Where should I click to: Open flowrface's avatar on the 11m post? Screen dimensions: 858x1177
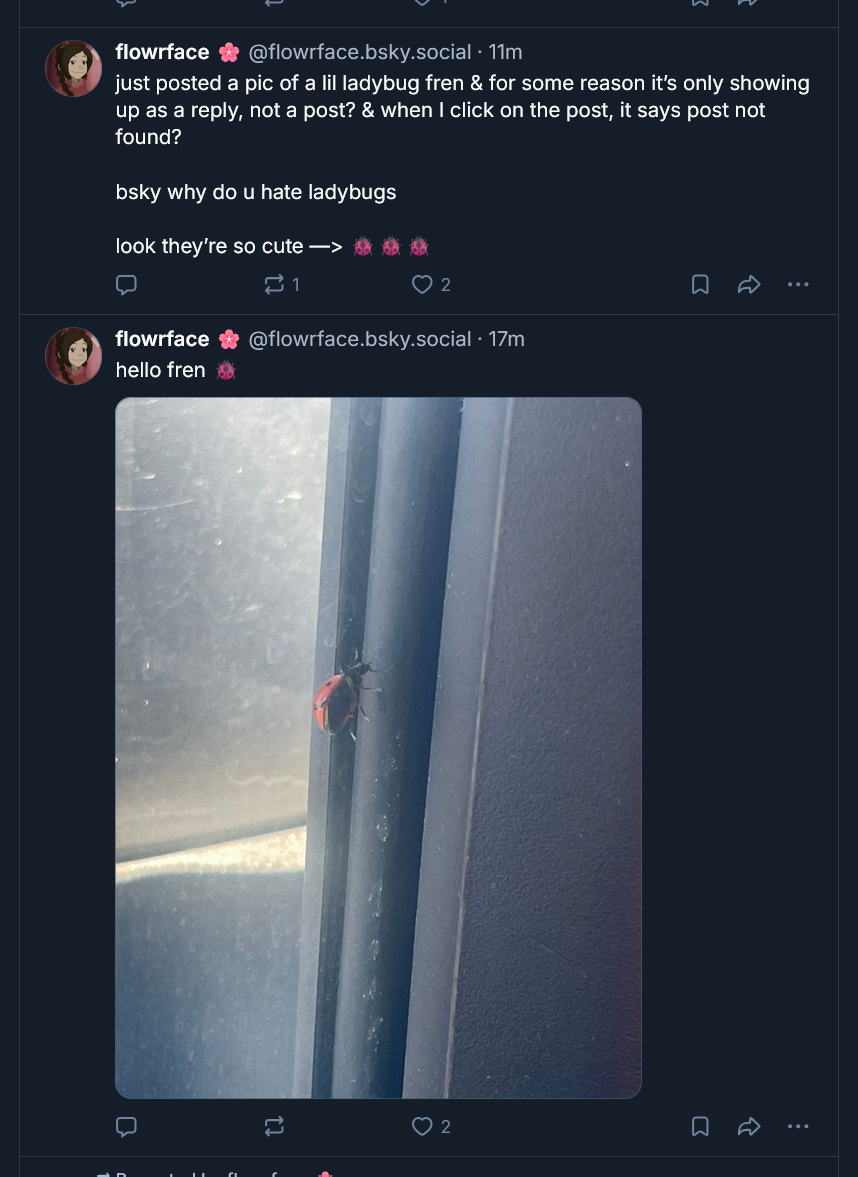[73, 69]
